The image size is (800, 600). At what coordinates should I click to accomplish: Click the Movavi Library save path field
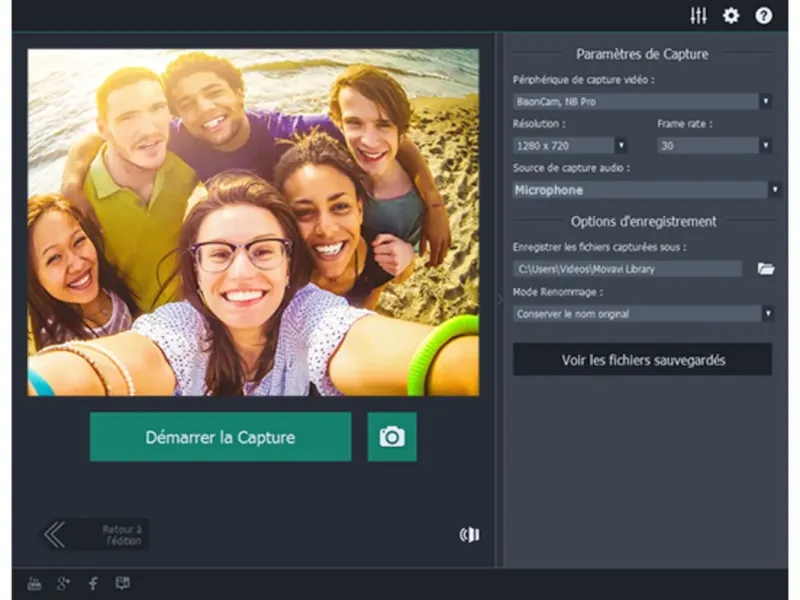pos(627,269)
